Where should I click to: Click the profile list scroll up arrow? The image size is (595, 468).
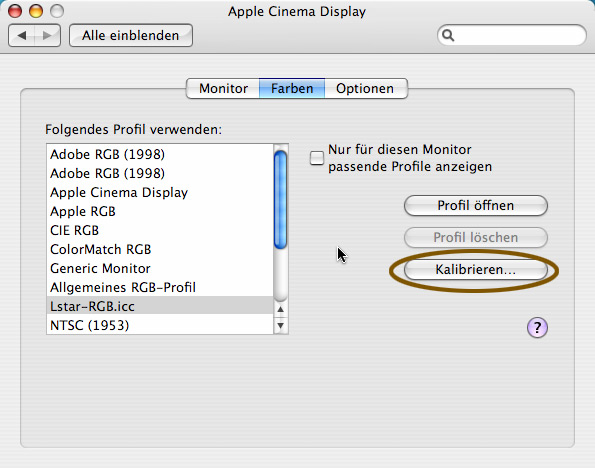click(x=281, y=309)
